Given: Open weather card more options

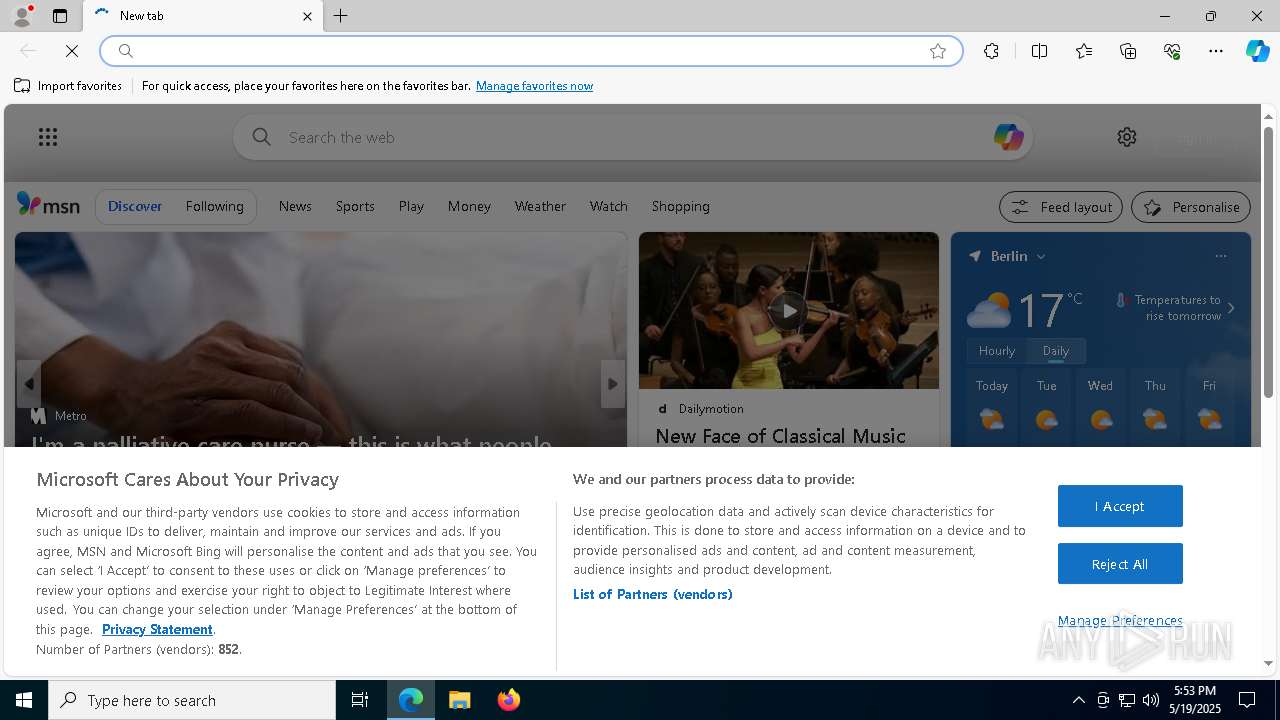Looking at the screenshot, I should [1220, 256].
